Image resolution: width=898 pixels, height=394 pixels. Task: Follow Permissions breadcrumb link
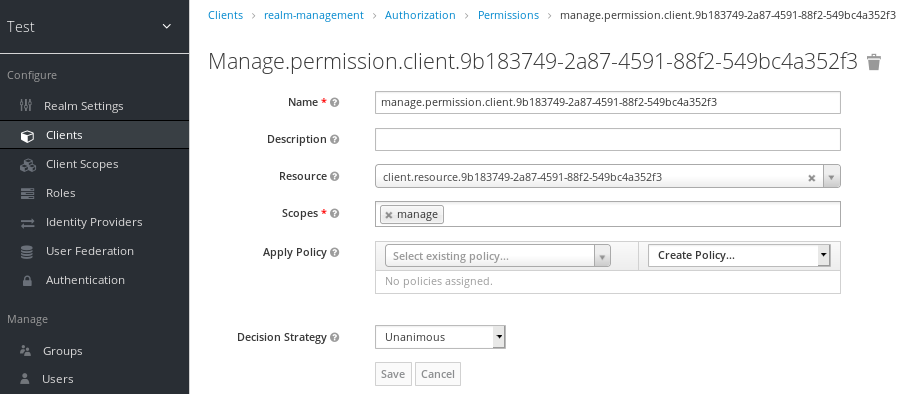coord(509,15)
